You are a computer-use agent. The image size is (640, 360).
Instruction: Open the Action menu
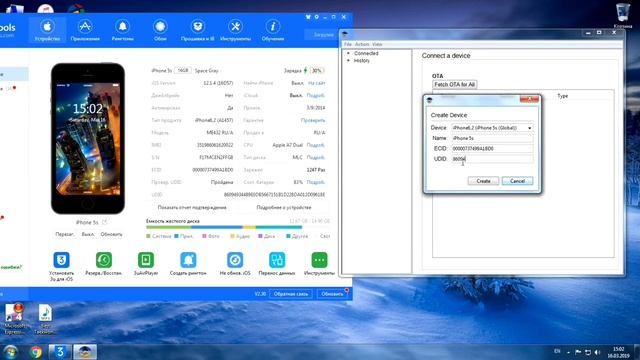tap(362, 44)
